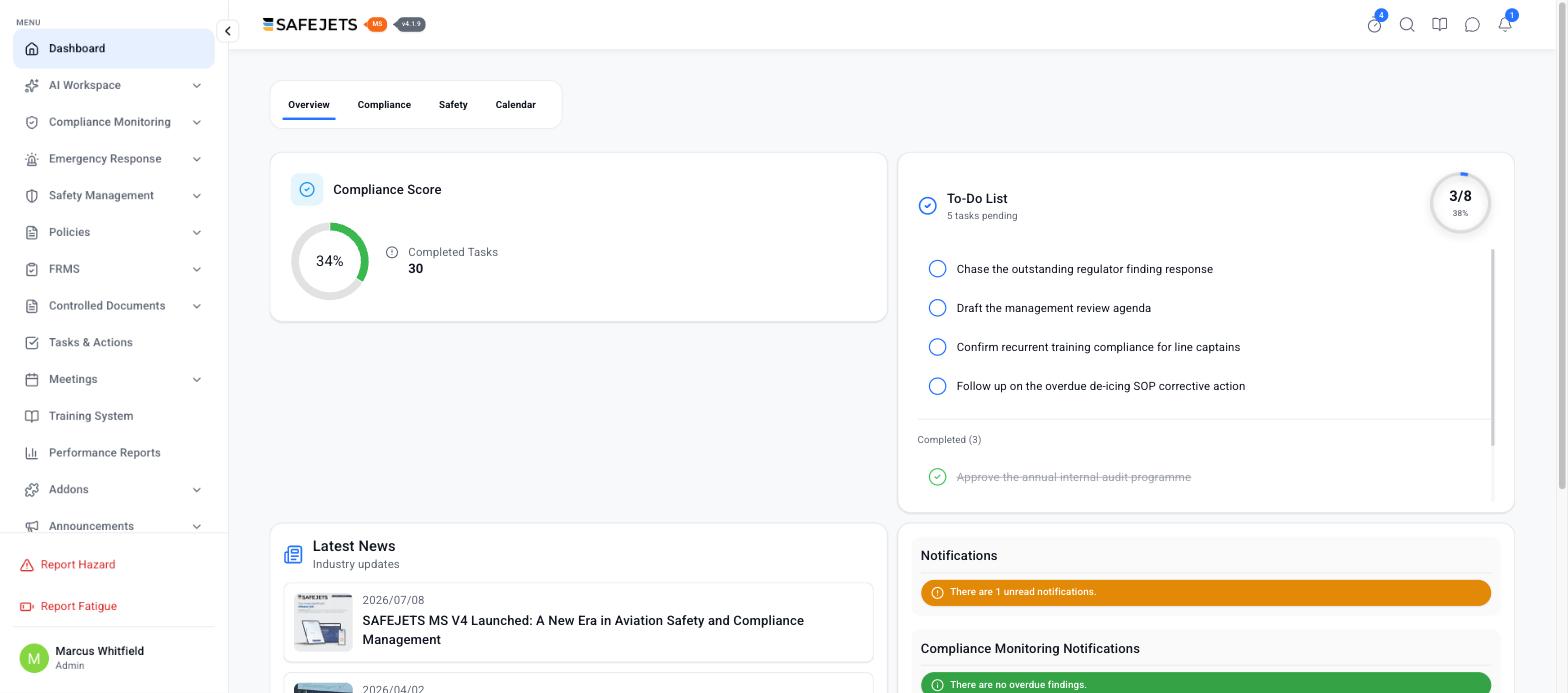
Task: Click the Dashboard home icon
Action: point(32,49)
